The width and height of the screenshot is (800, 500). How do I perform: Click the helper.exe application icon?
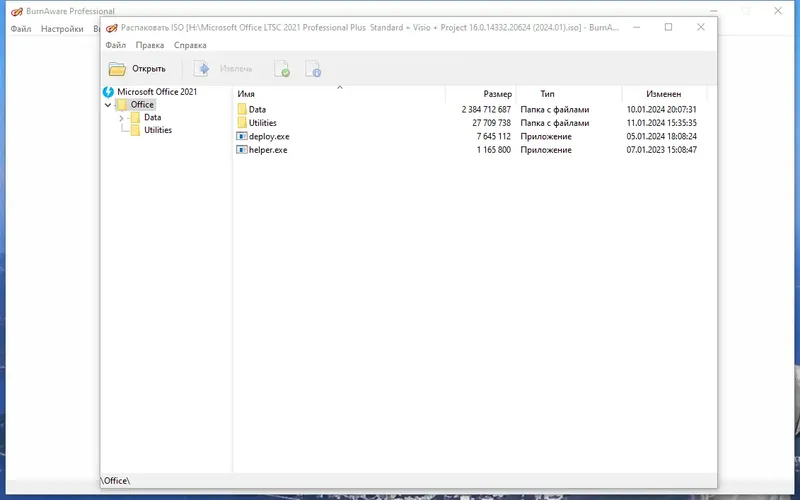(242, 150)
